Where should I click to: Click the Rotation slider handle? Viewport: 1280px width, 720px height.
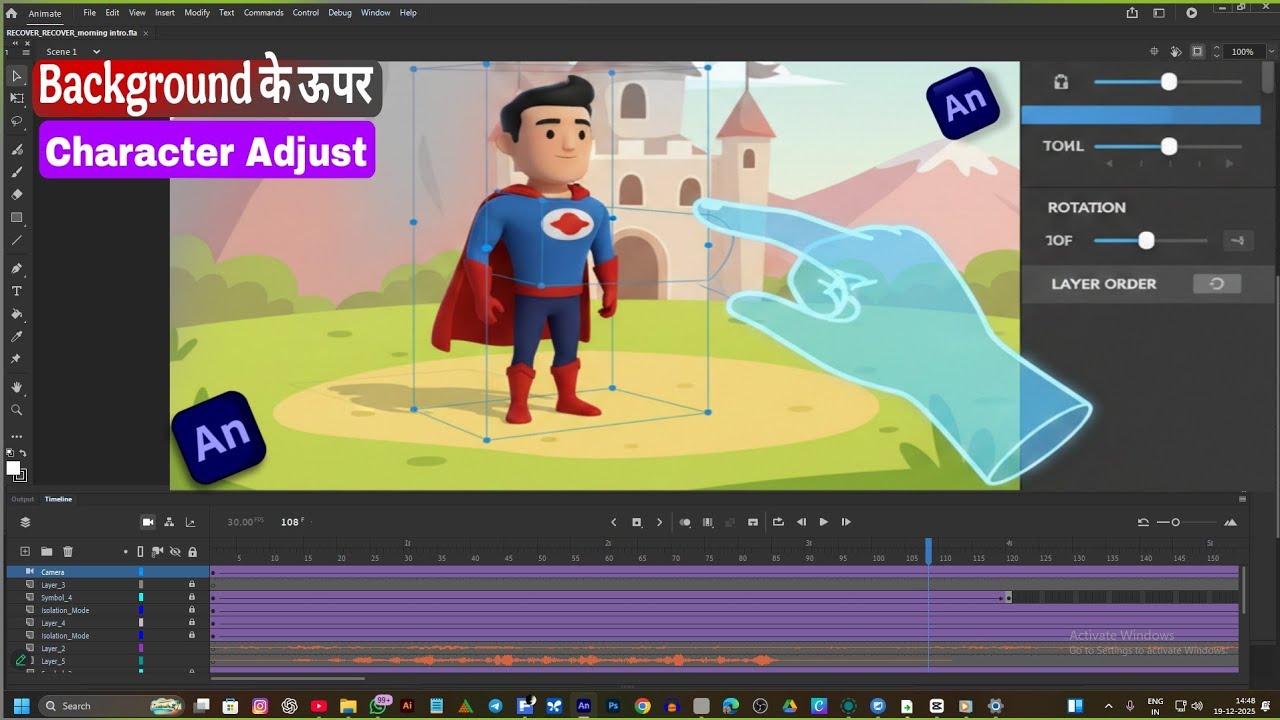1146,241
